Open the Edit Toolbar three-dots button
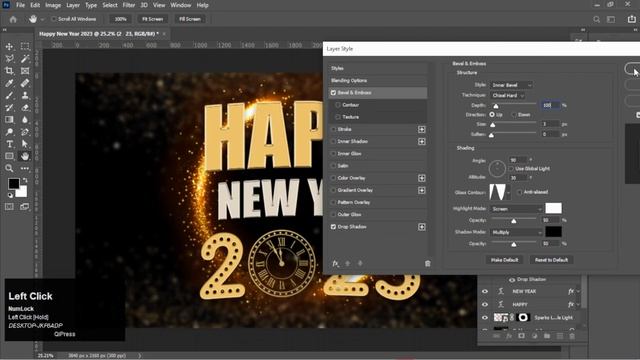 point(25,168)
